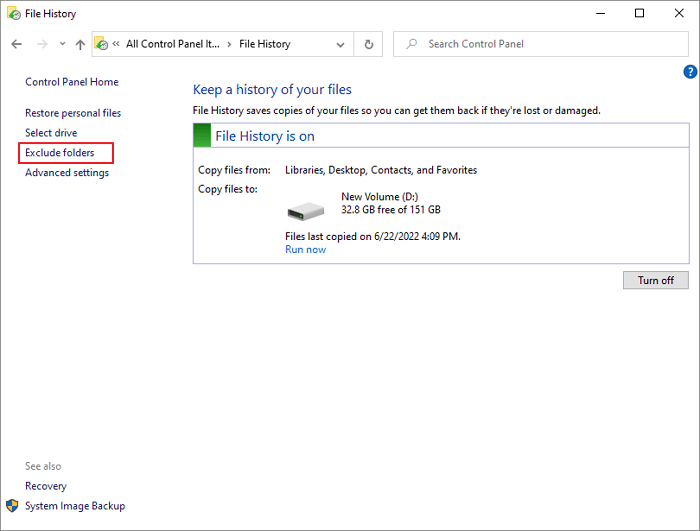Expand the breadcrumb chevrons before All Control Panel Items
The width and height of the screenshot is (700, 531).
tap(117, 44)
